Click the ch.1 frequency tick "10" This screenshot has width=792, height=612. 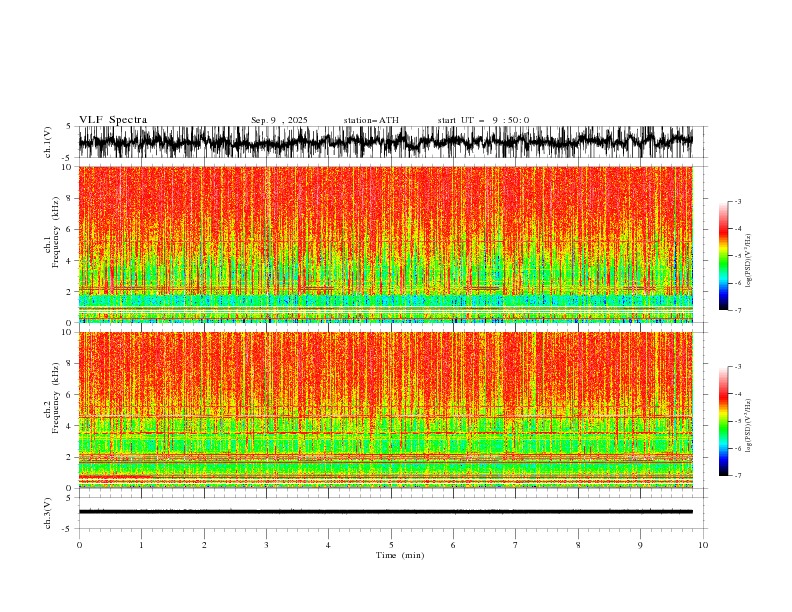click(67, 167)
